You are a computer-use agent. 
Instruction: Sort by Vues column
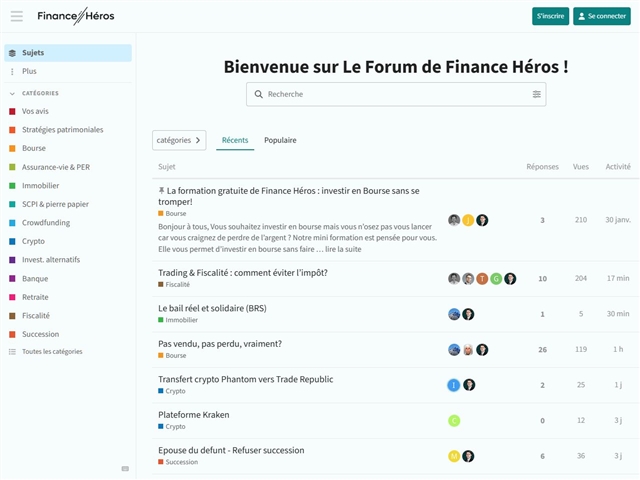coord(580,167)
